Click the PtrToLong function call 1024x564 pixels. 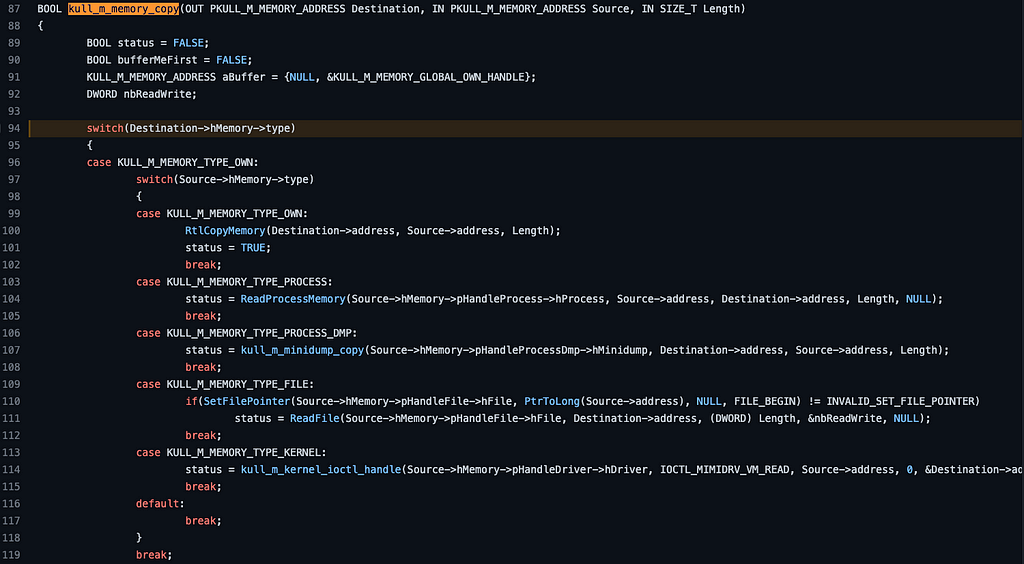click(x=552, y=401)
